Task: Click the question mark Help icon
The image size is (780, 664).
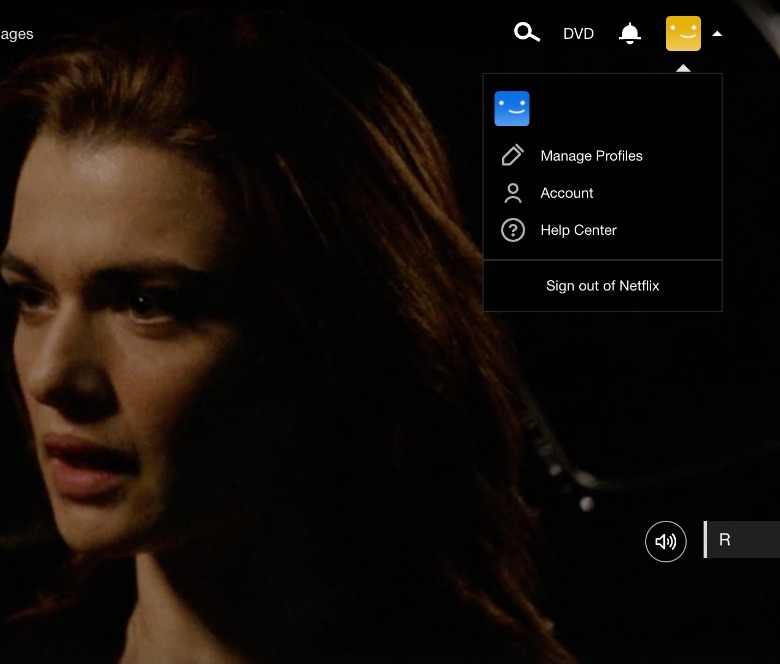Action: coord(512,230)
